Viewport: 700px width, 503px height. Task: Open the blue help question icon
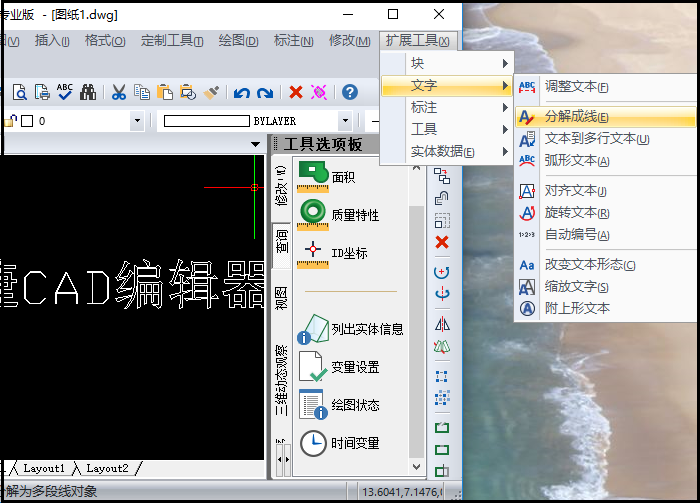click(350, 92)
